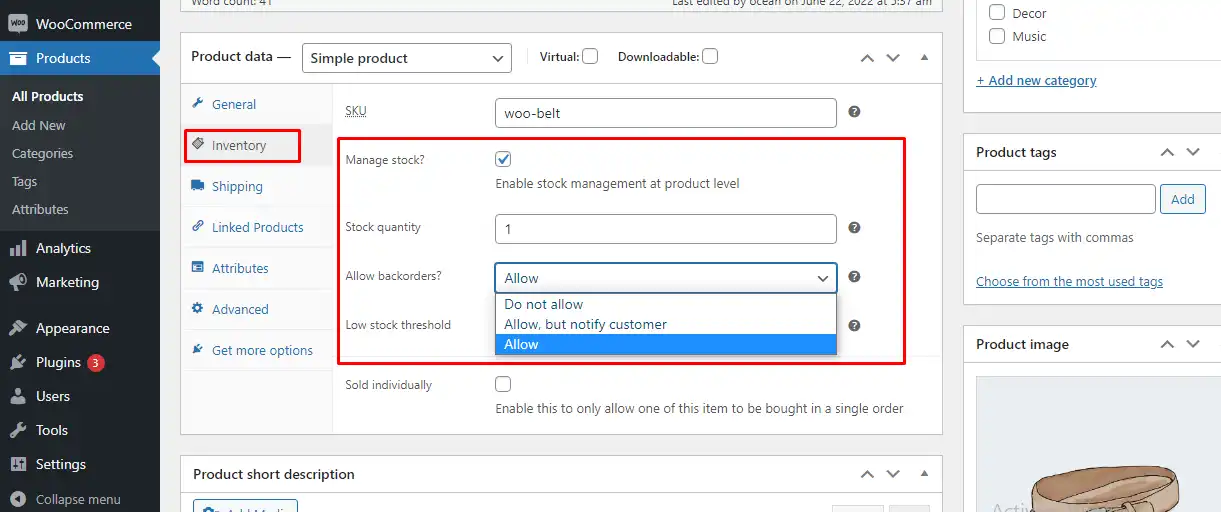1221x512 pixels.
Task: Move Product tags panel up
Action: click(1167, 152)
